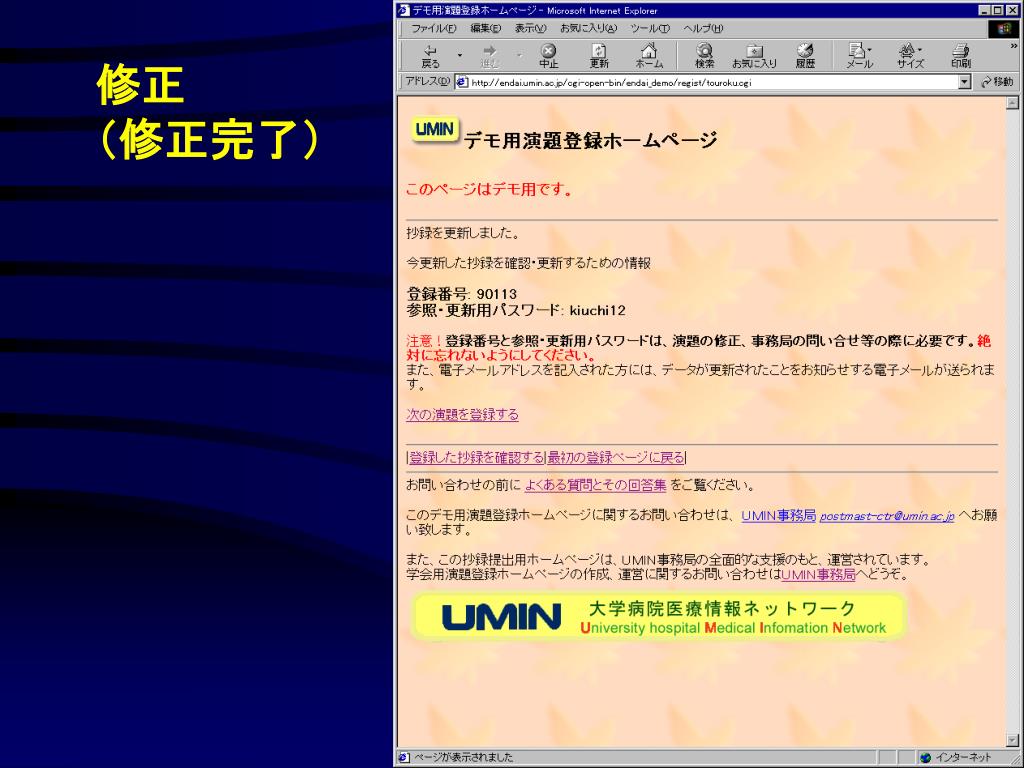Click the 最初の登録ページに戻る link

tap(616, 458)
